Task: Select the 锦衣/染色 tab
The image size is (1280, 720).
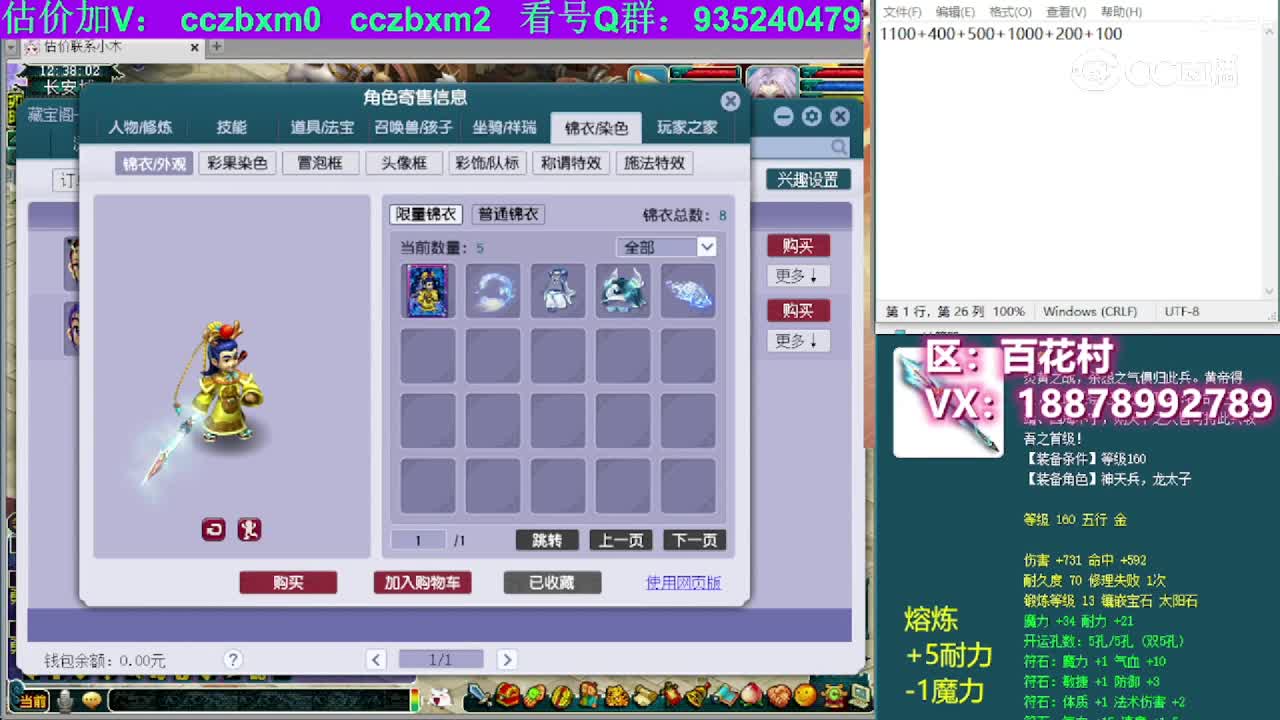Action: (596, 127)
